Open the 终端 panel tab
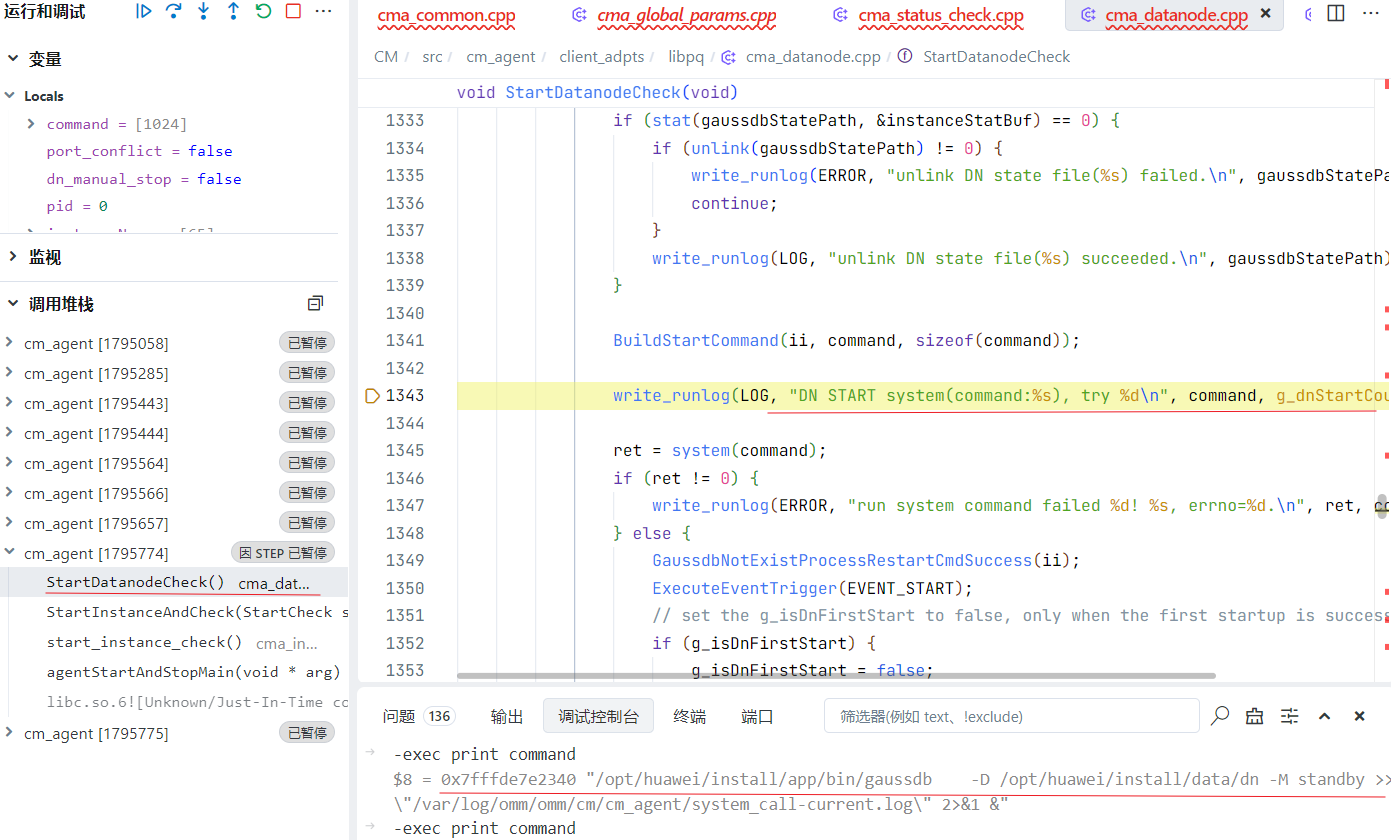 tap(689, 716)
